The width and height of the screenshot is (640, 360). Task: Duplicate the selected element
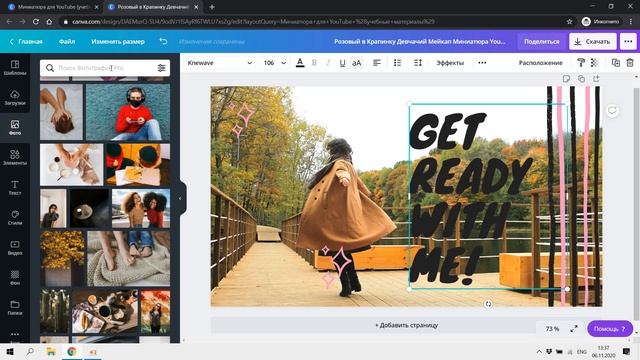click(x=616, y=63)
